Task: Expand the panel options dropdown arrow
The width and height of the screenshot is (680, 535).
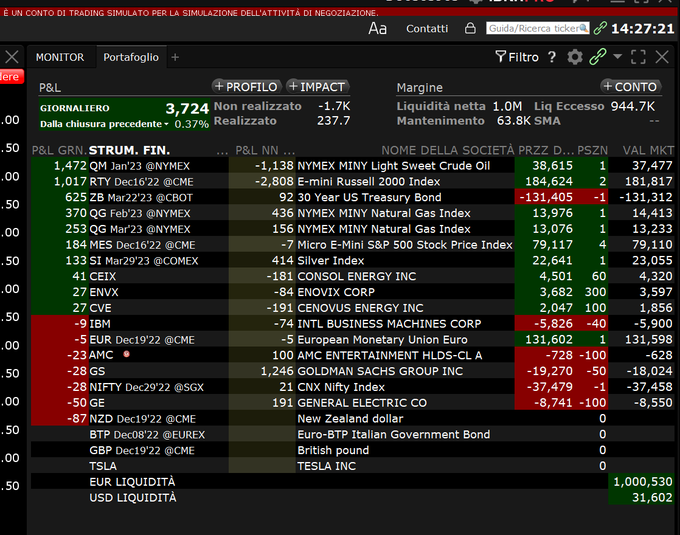Action: point(618,56)
